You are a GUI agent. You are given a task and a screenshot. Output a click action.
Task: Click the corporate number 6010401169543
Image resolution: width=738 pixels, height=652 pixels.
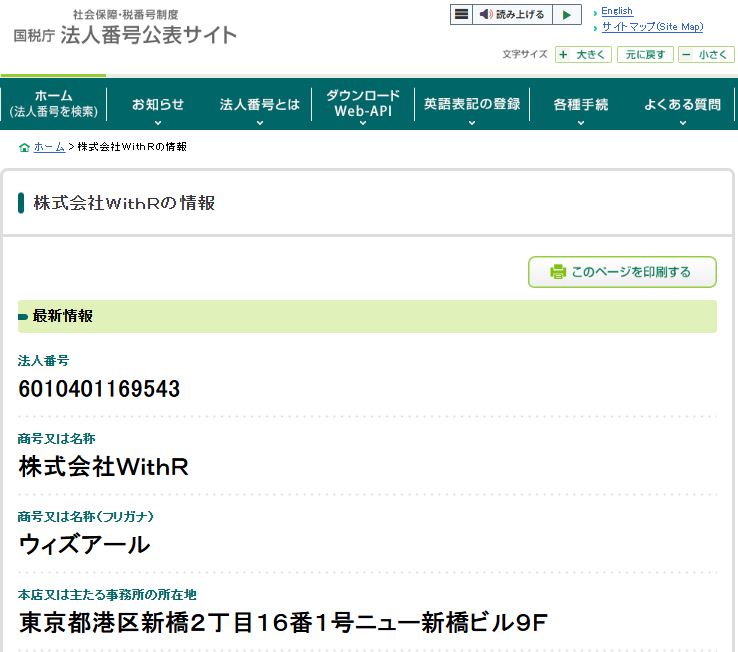(x=99, y=389)
